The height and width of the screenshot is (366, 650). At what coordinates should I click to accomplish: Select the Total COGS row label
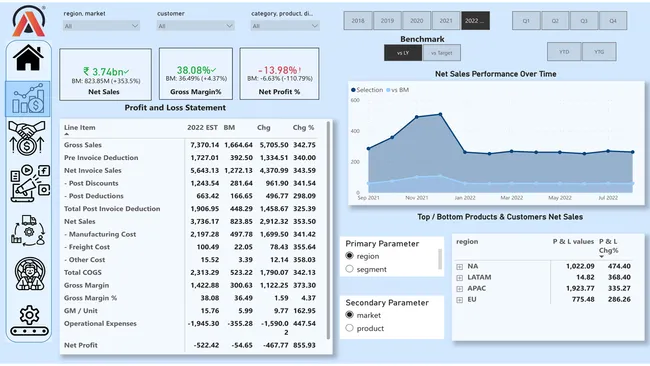82,272
